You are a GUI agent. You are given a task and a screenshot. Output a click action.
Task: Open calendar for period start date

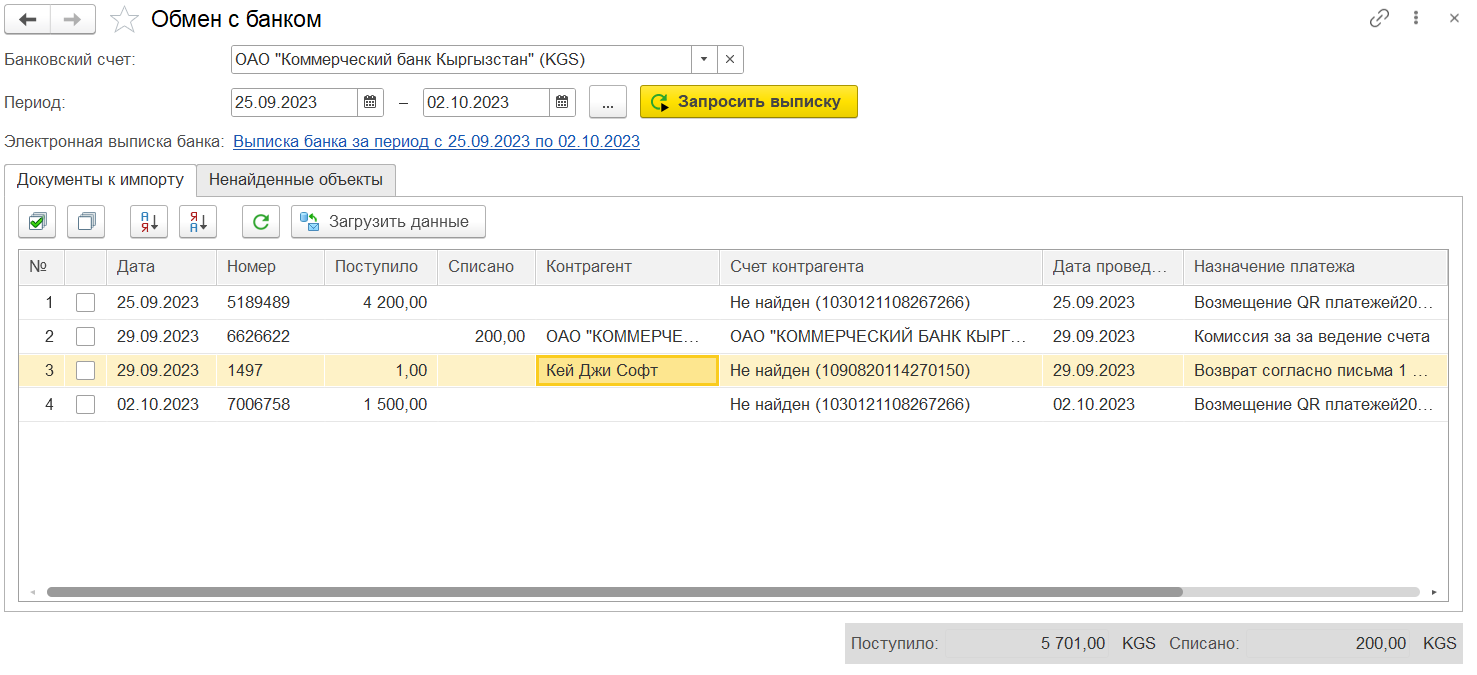tap(370, 102)
